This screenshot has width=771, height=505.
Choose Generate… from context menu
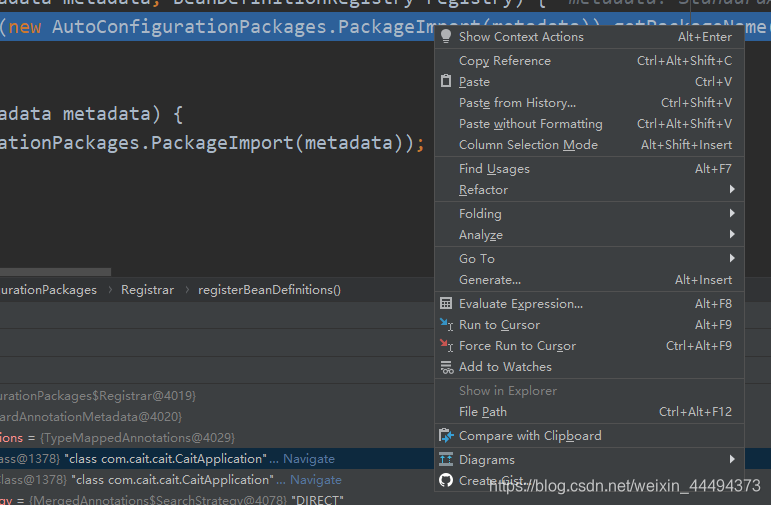589,280
